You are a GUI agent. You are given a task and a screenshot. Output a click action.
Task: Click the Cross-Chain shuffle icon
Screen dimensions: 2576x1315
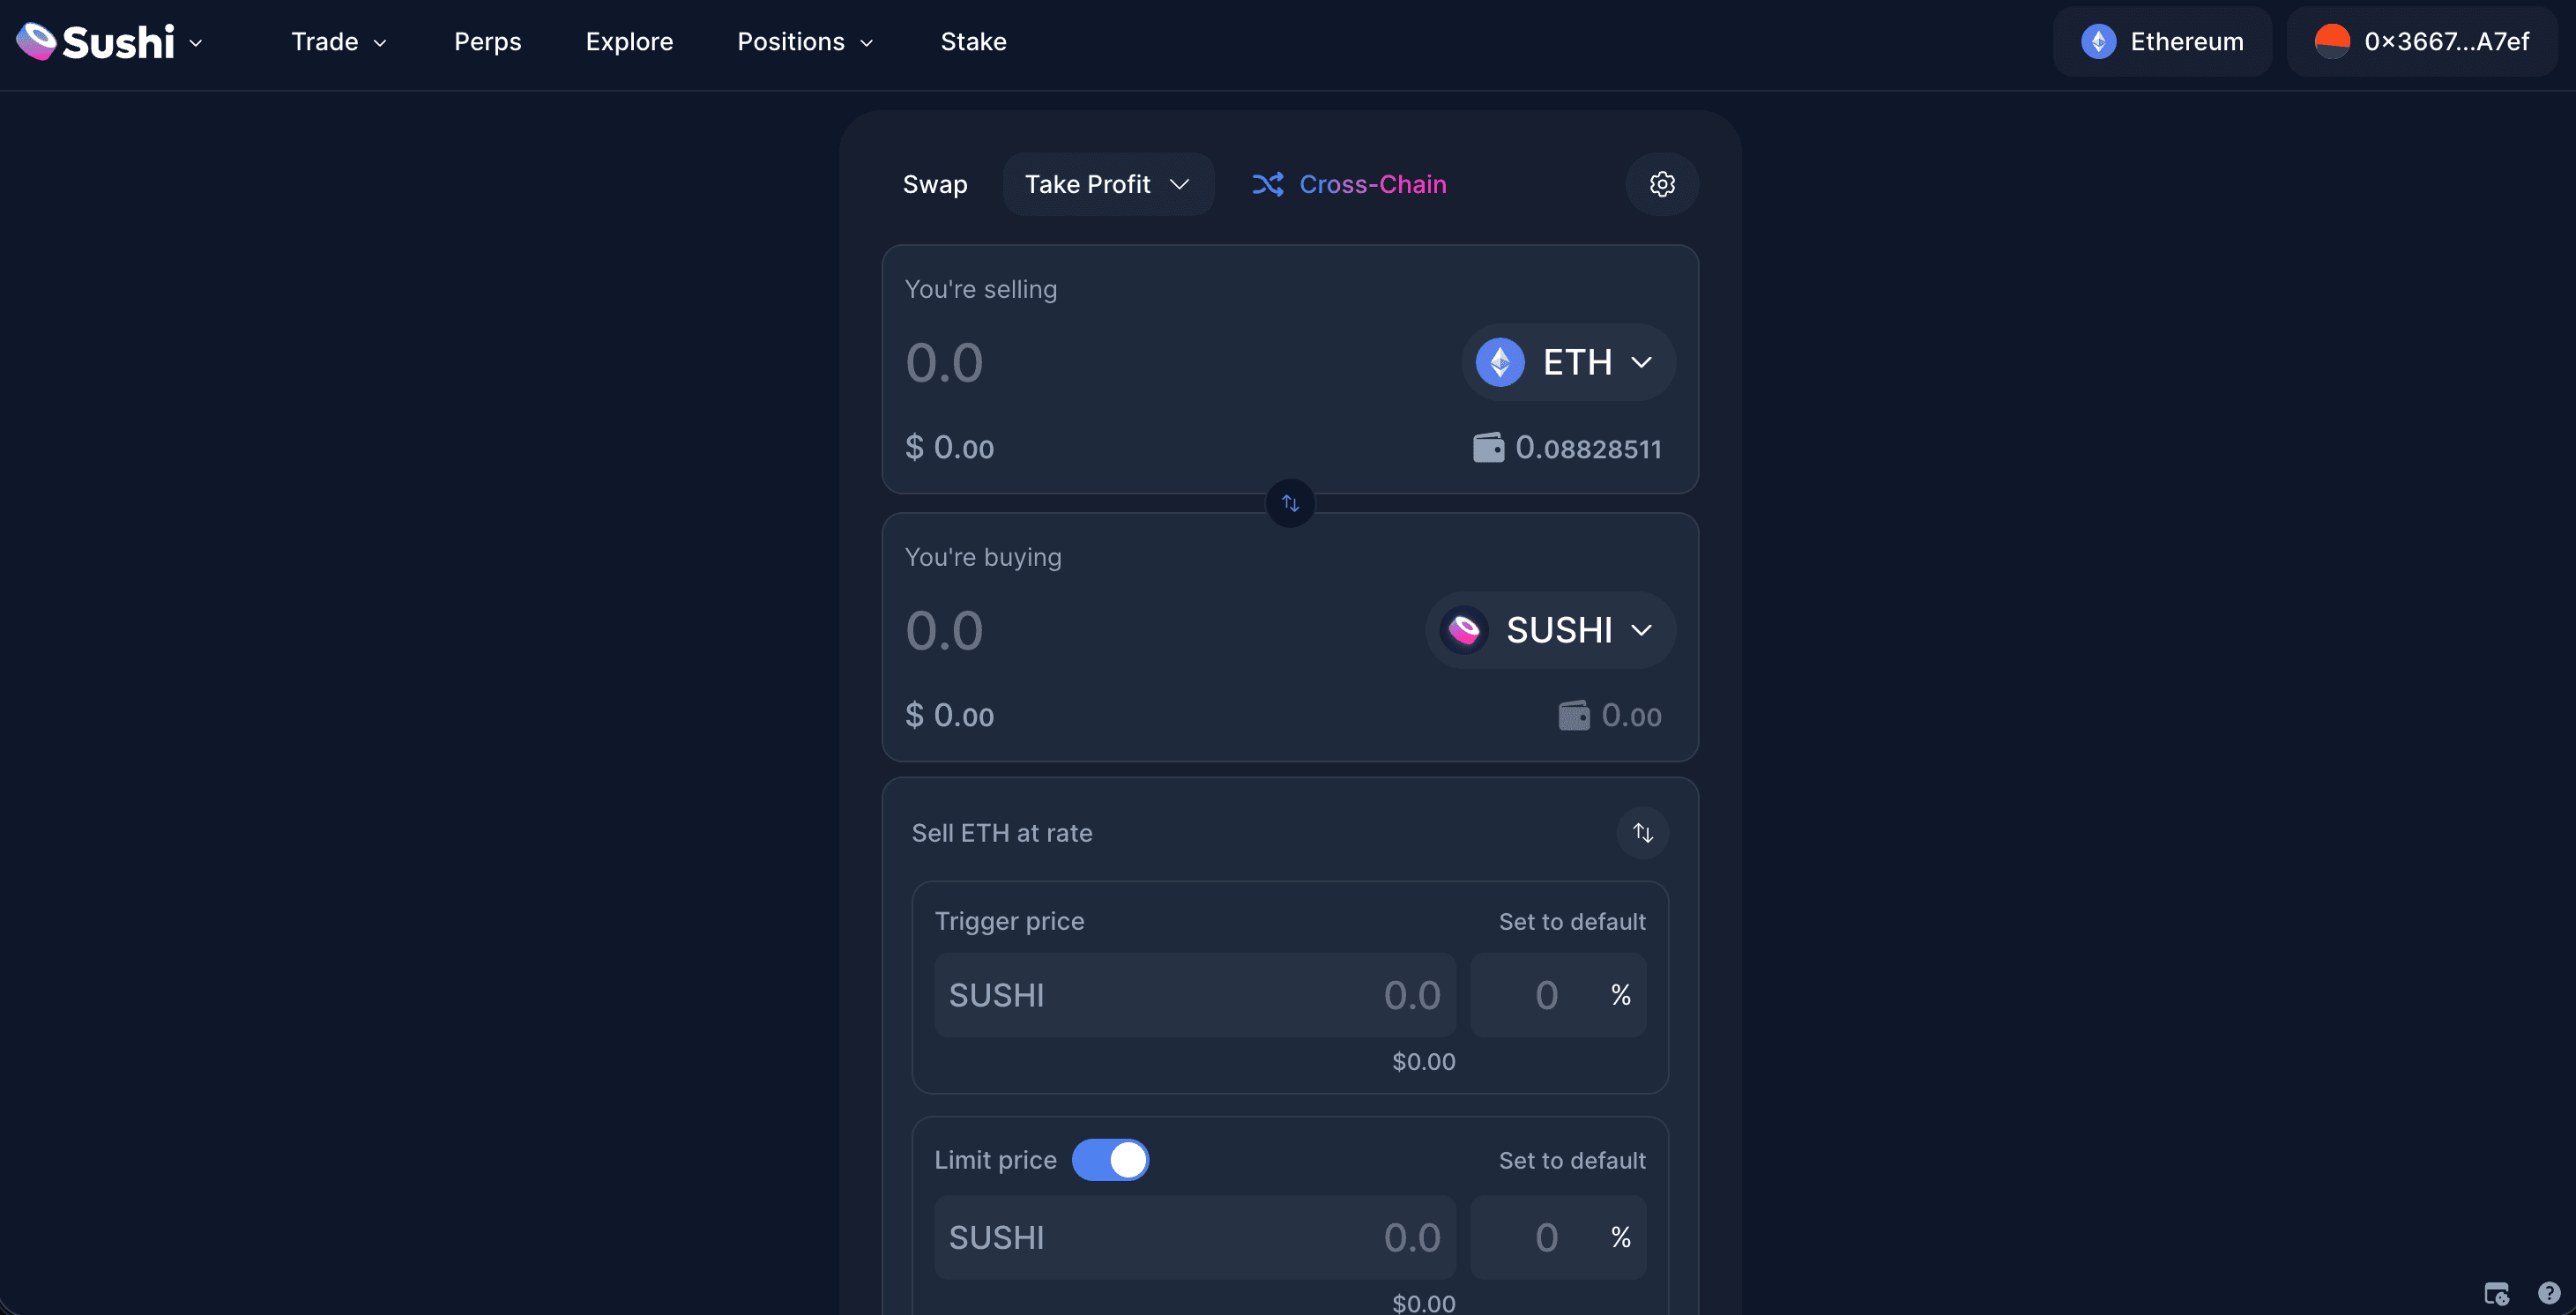(1268, 184)
